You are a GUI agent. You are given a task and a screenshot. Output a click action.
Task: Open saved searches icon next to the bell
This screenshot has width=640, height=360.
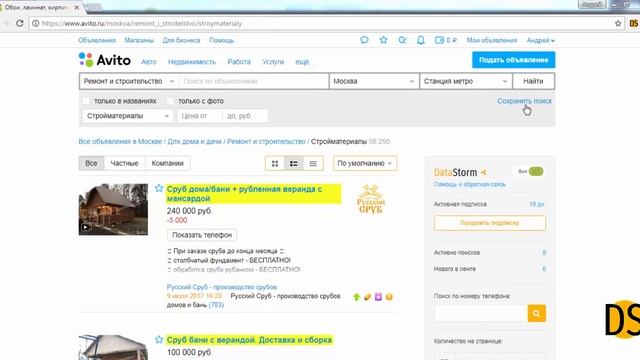pyautogui.click(x=402, y=40)
